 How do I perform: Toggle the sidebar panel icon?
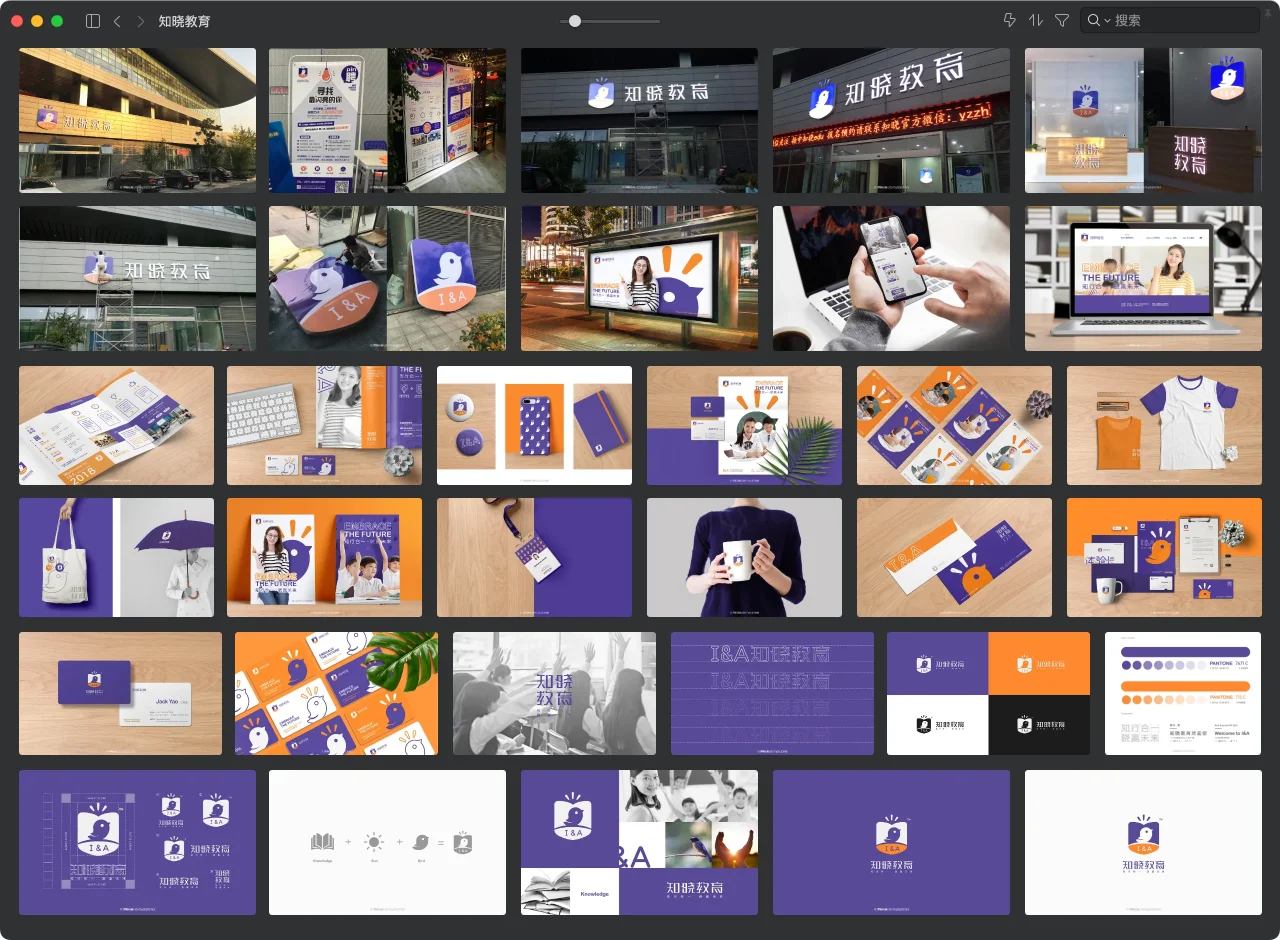(93, 21)
